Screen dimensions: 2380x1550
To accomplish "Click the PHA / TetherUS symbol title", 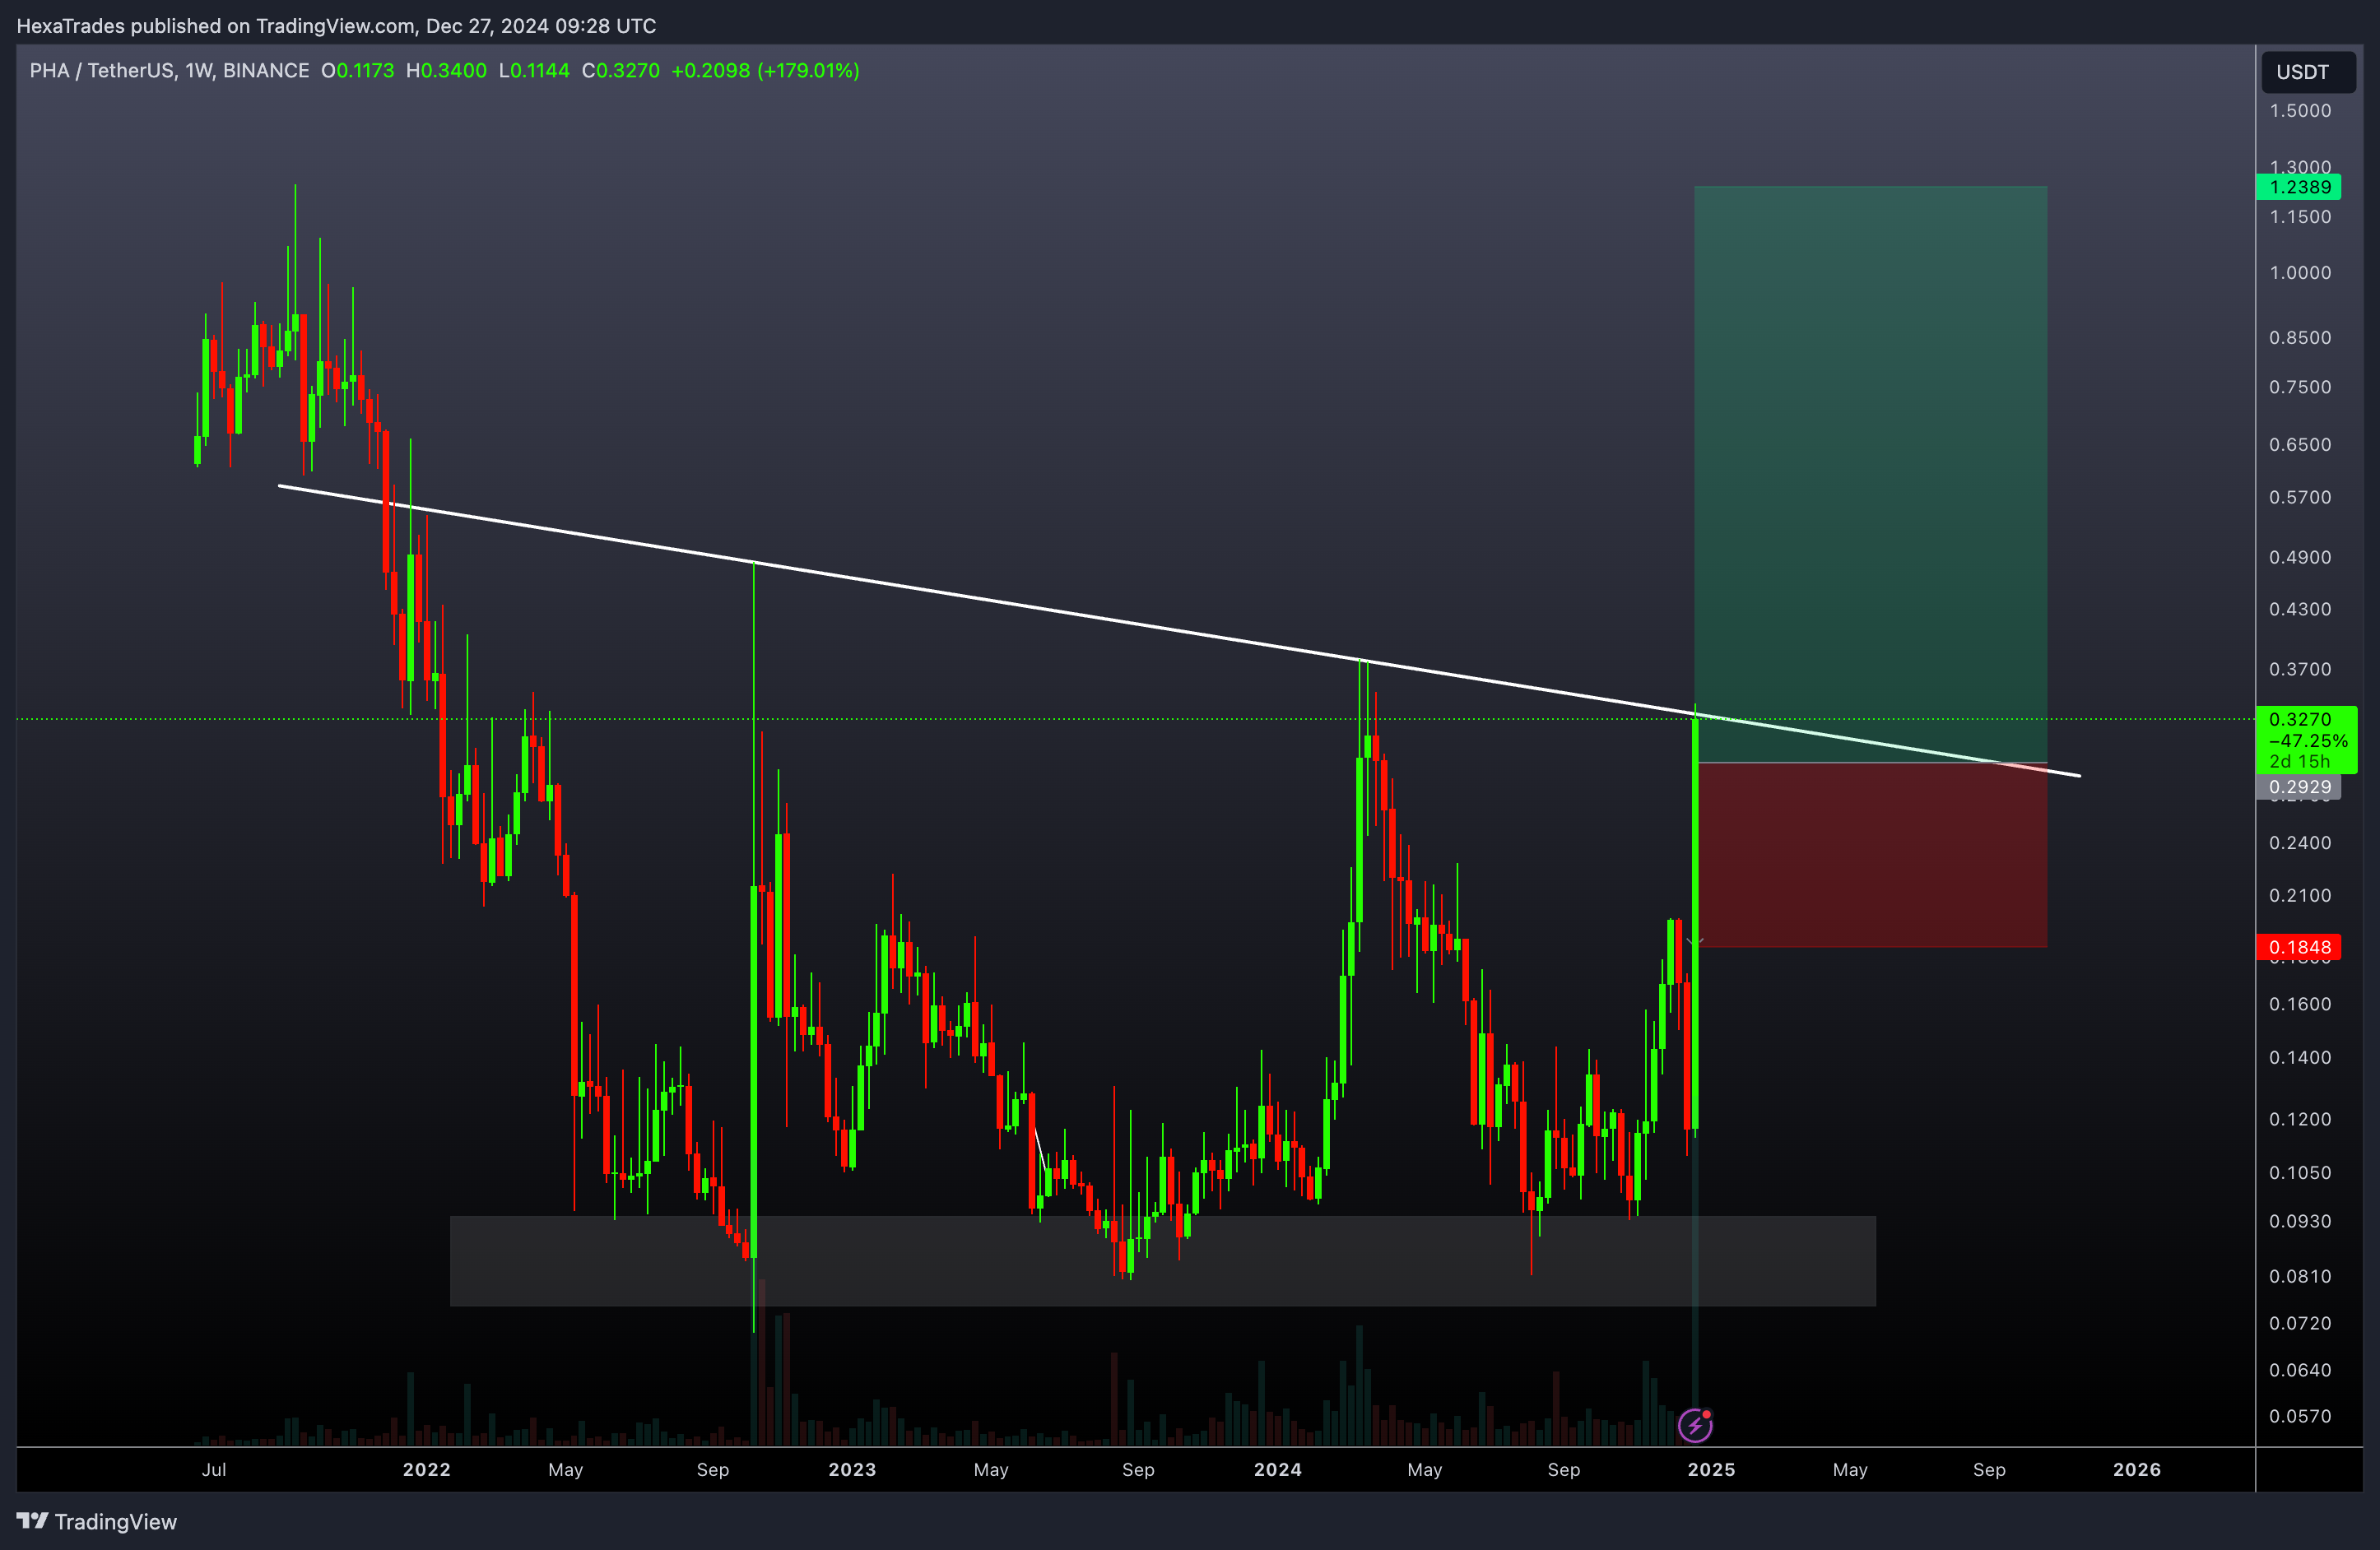I will pyautogui.click(x=169, y=71).
